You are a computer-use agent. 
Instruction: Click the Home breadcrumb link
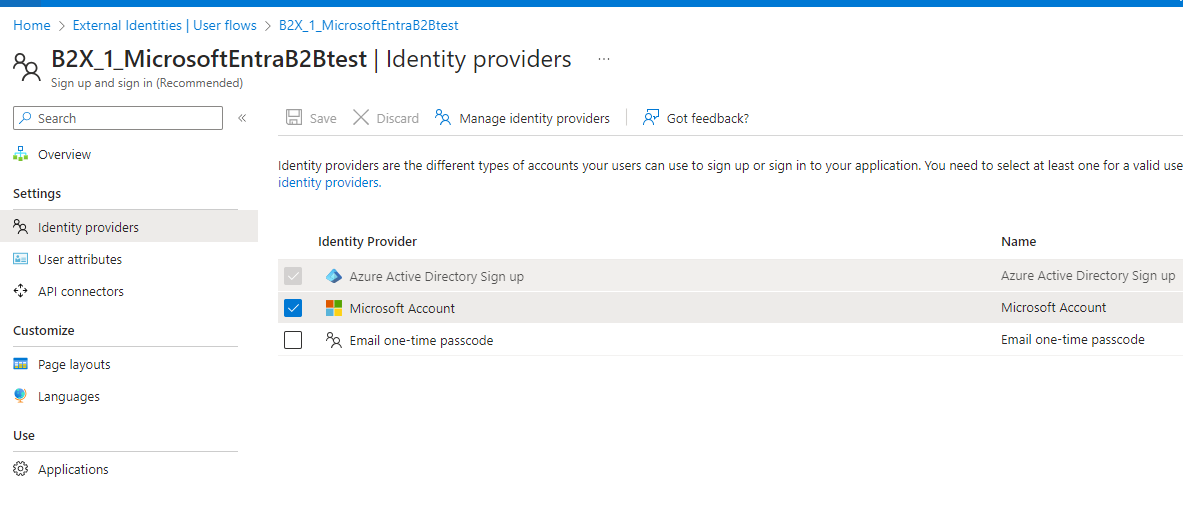point(32,26)
